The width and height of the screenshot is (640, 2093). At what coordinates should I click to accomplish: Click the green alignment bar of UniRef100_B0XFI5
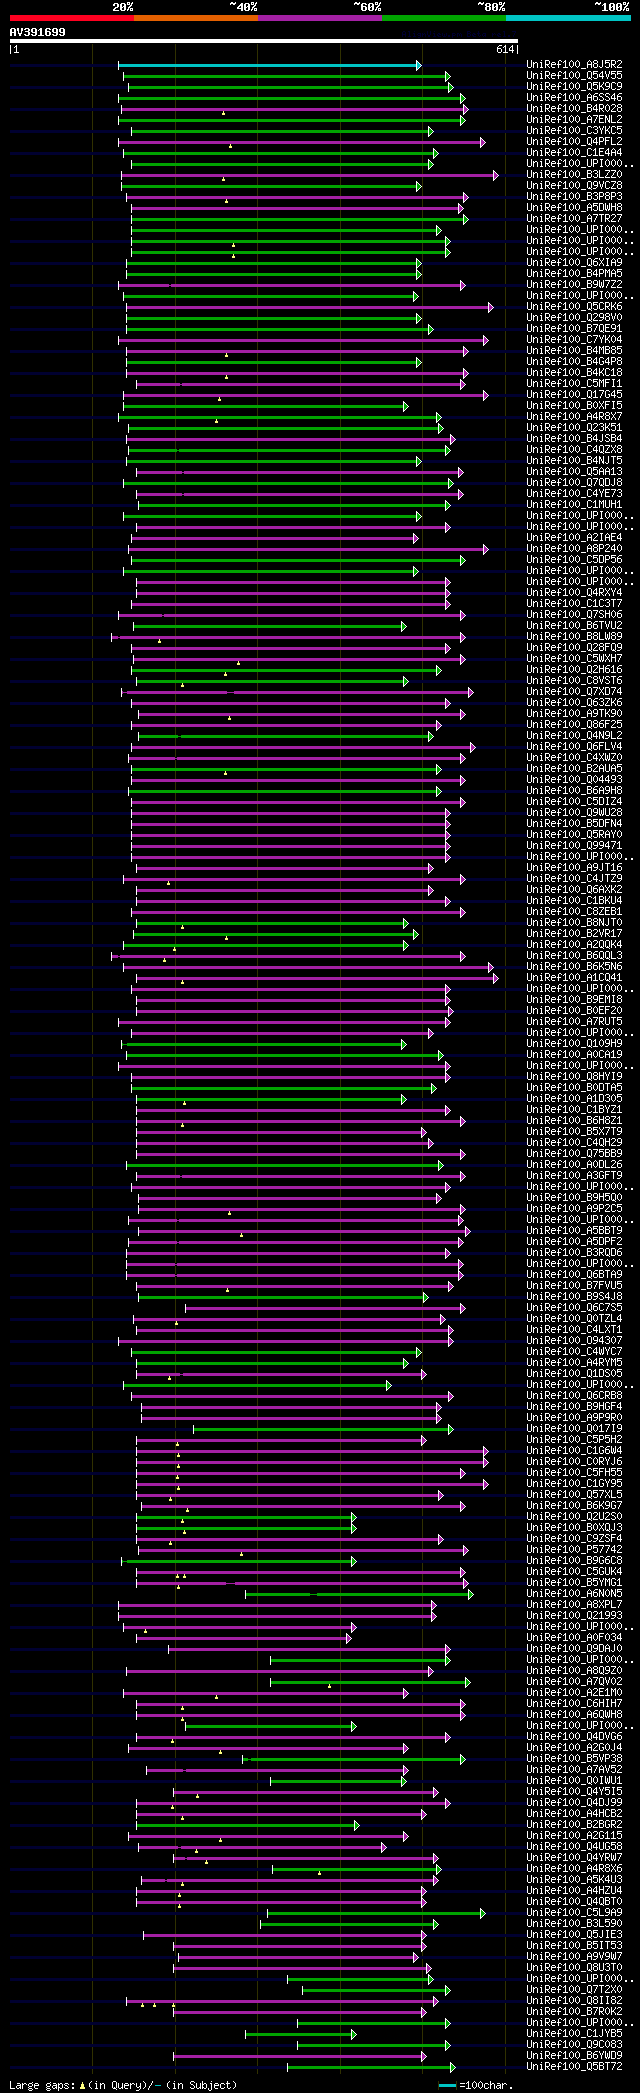[x=265, y=407]
